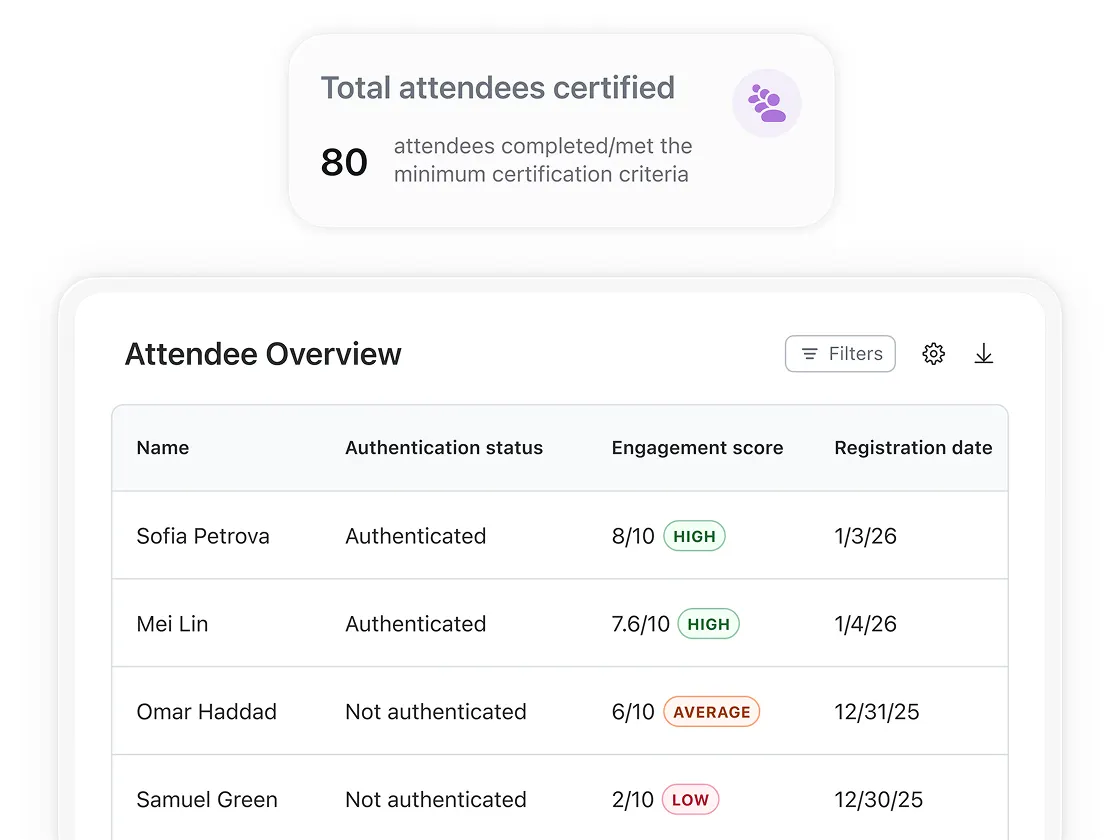Click the HIGH badge for Sofia Petrova
The height and width of the screenshot is (840, 1120).
point(694,536)
